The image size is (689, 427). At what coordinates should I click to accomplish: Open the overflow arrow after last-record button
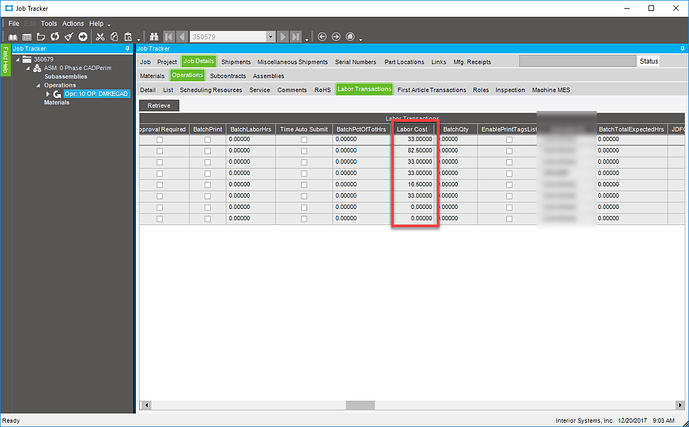[307, 40]
